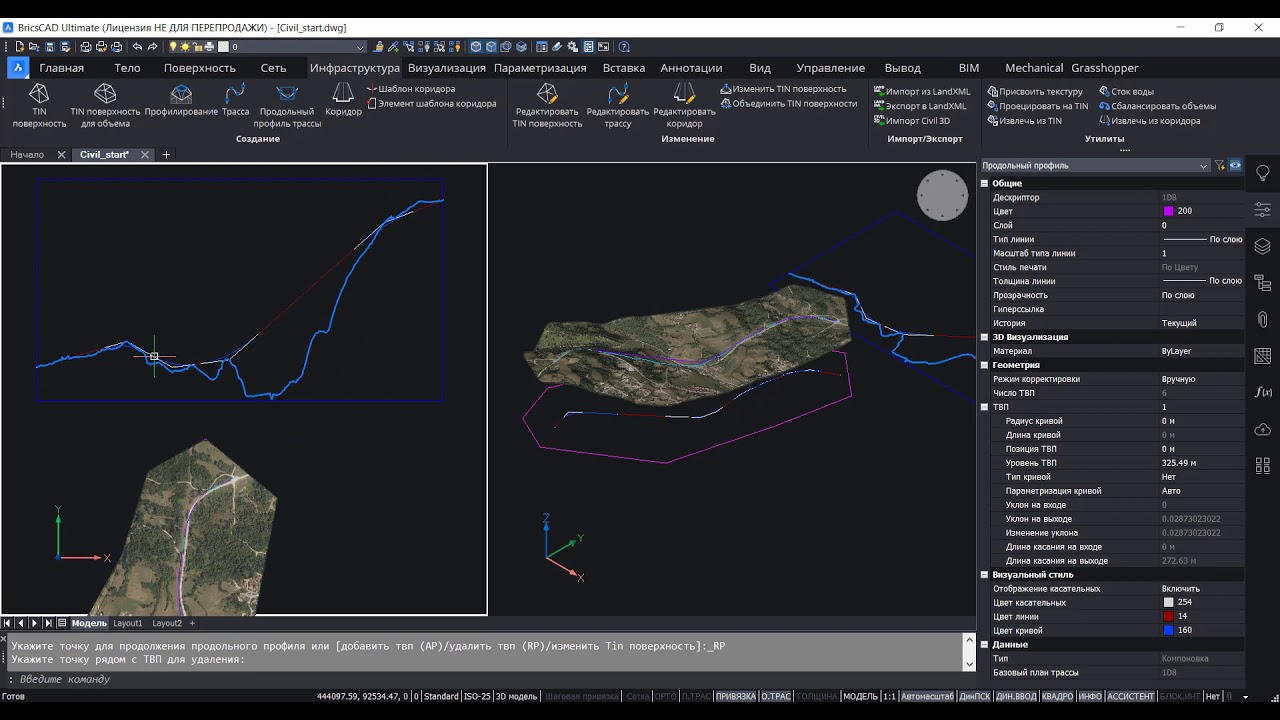Open the Профилирование tool
This screenshot has width=1280, height=720.
tap(181, 100)
